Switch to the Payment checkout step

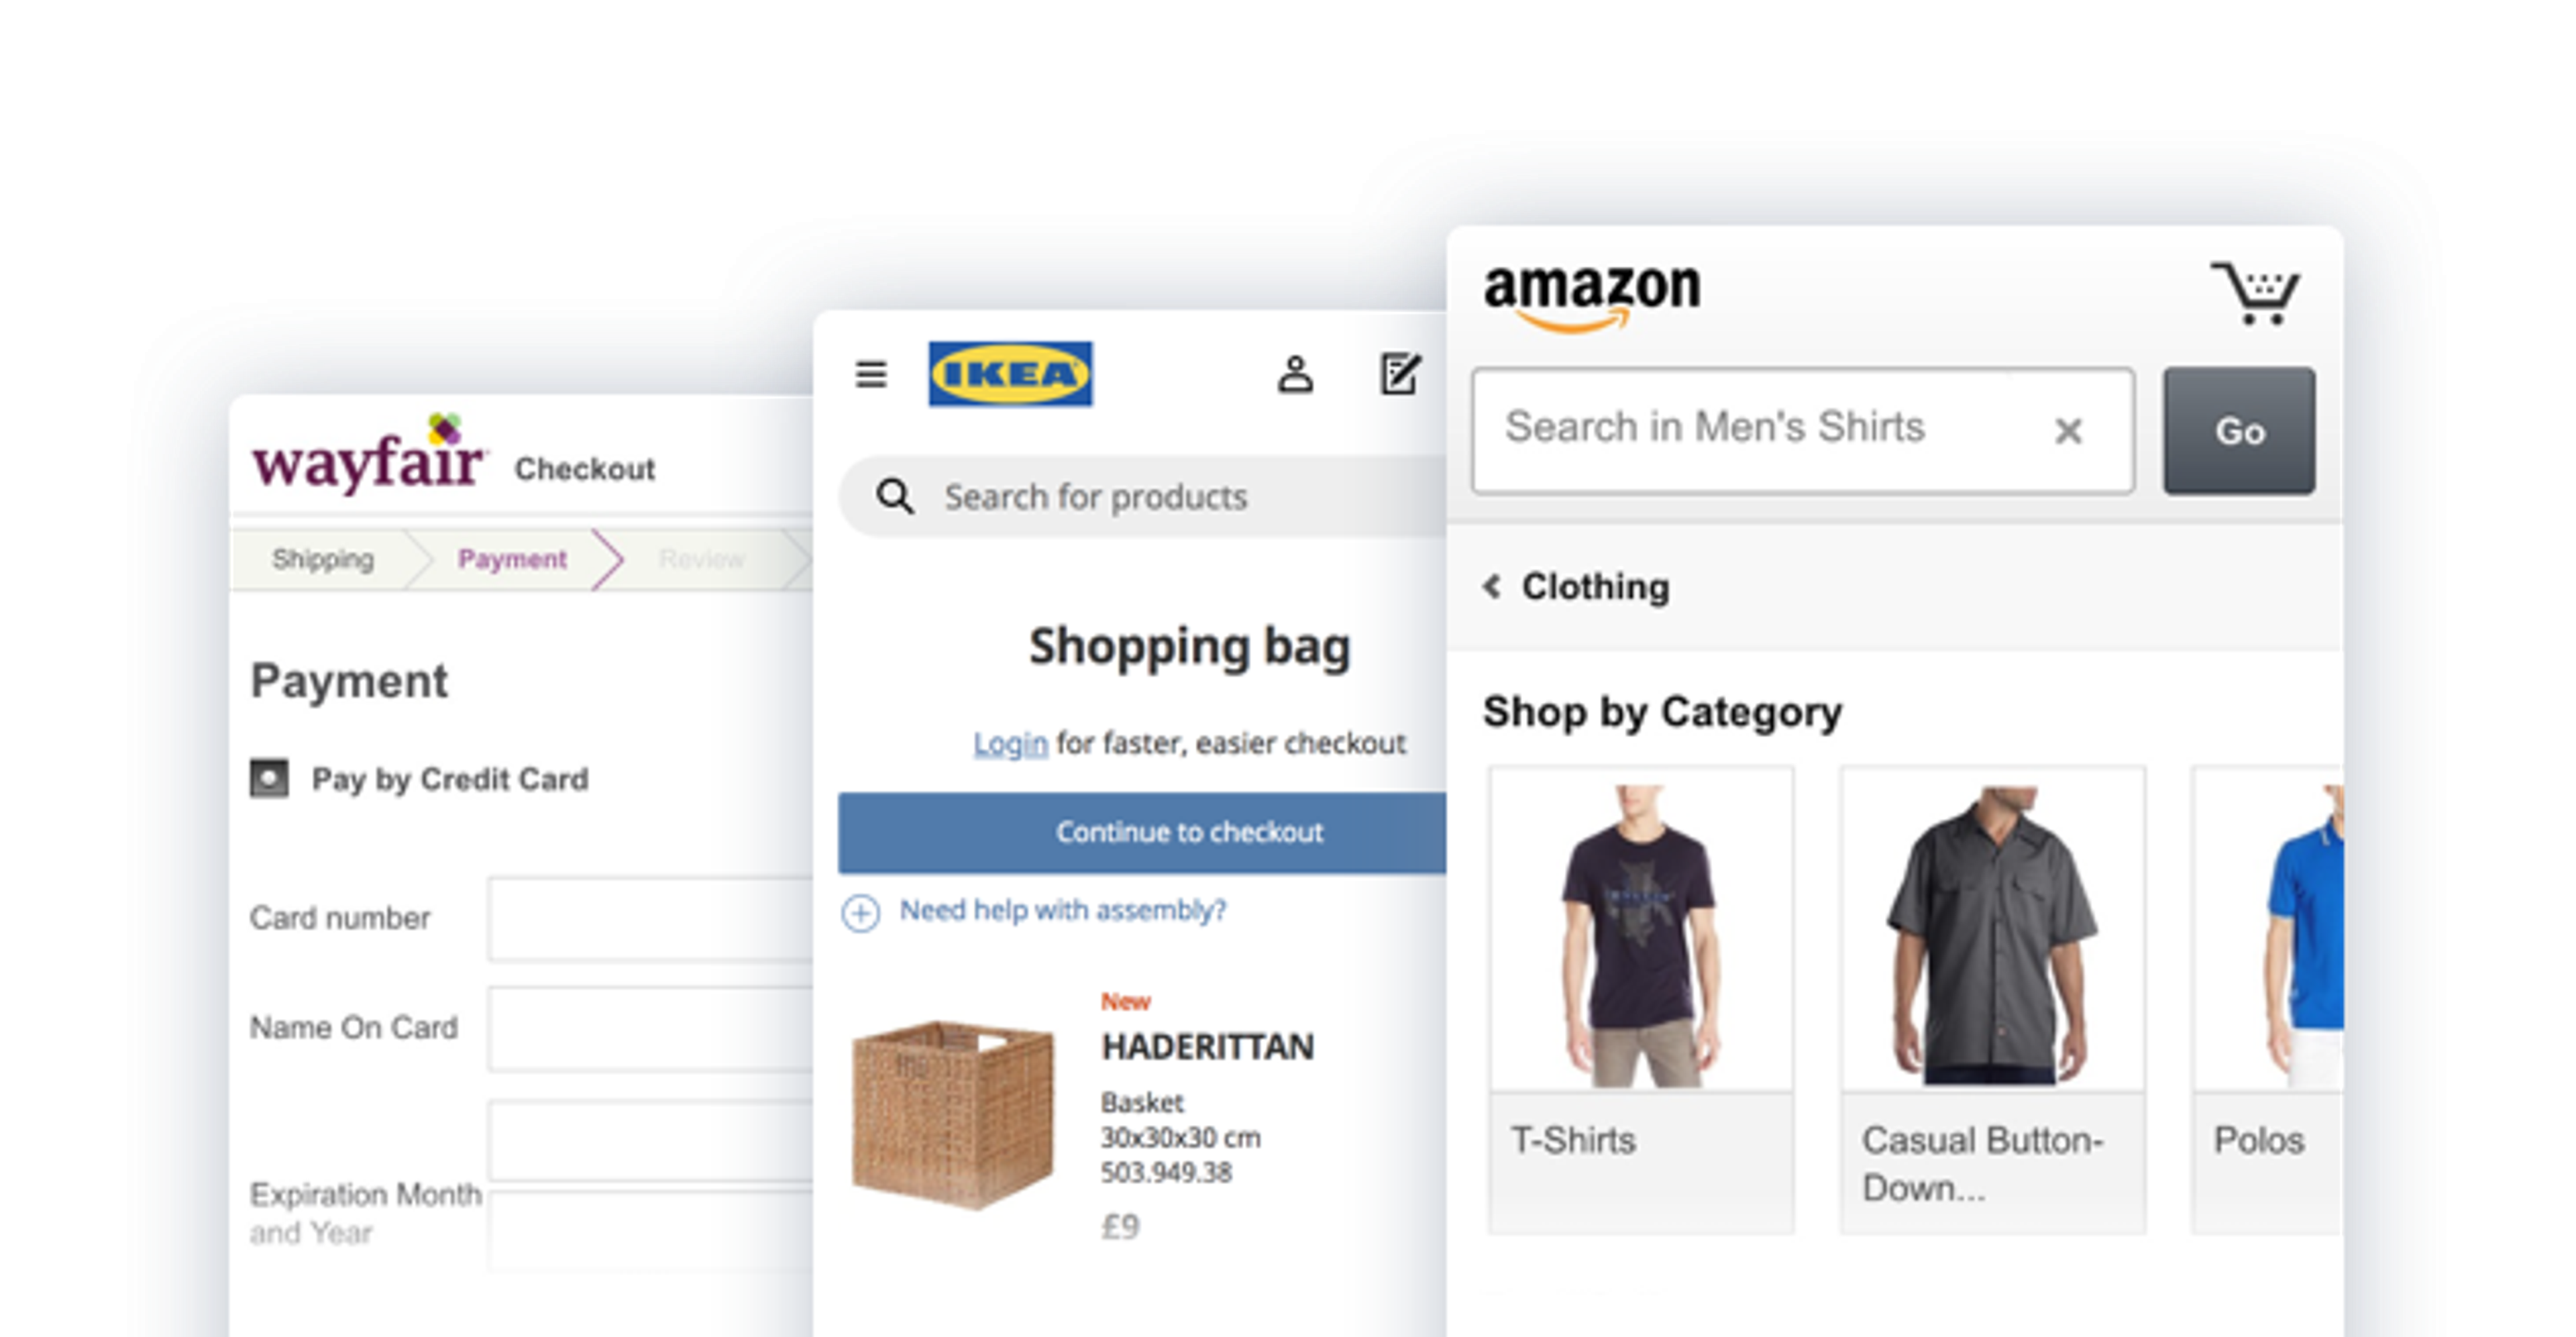tap(512, 558)
